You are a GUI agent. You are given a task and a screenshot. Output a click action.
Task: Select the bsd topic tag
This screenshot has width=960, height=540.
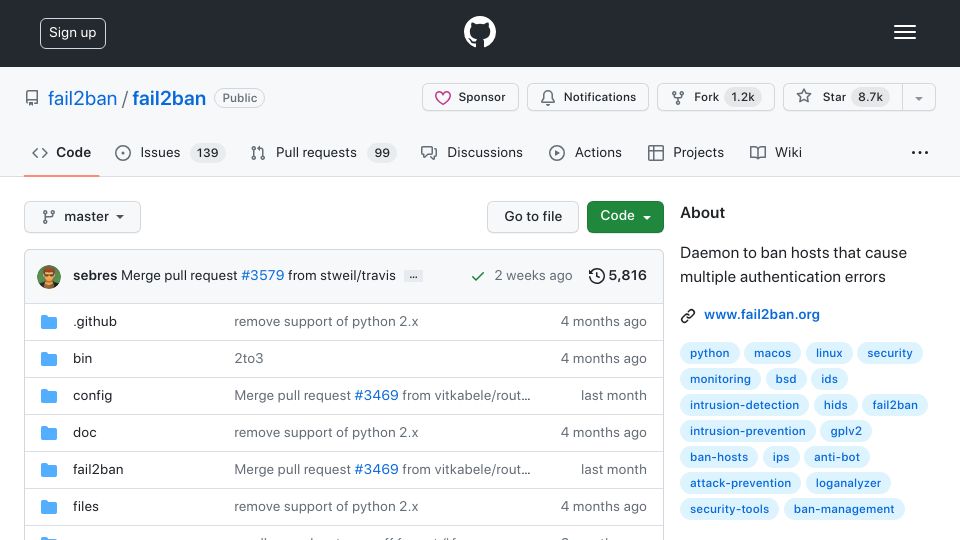tap(786, 379)
